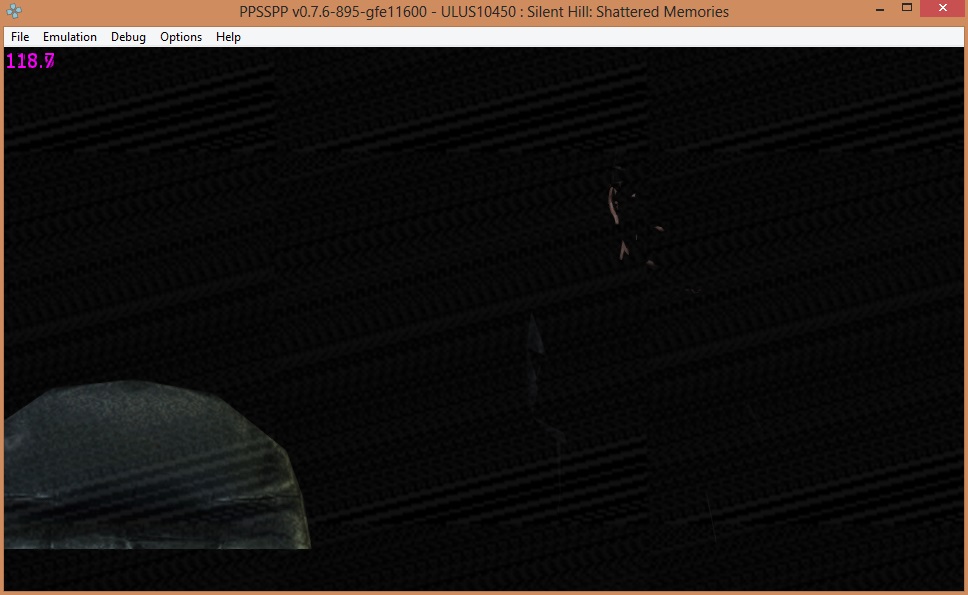This screenshot has height=595, width=968.
Task: Open the Emulation menu
Action: (x=70, y=37)
